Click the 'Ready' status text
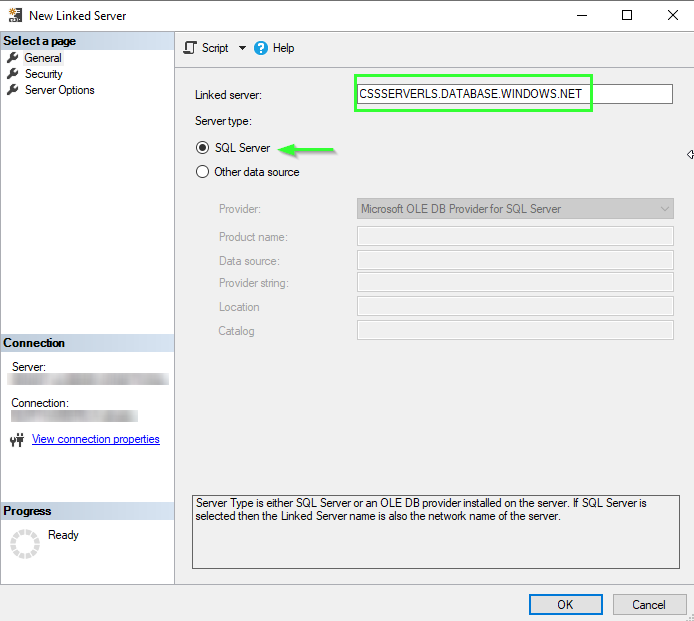Screen dimensions: 694x621 tap(63, 535)
